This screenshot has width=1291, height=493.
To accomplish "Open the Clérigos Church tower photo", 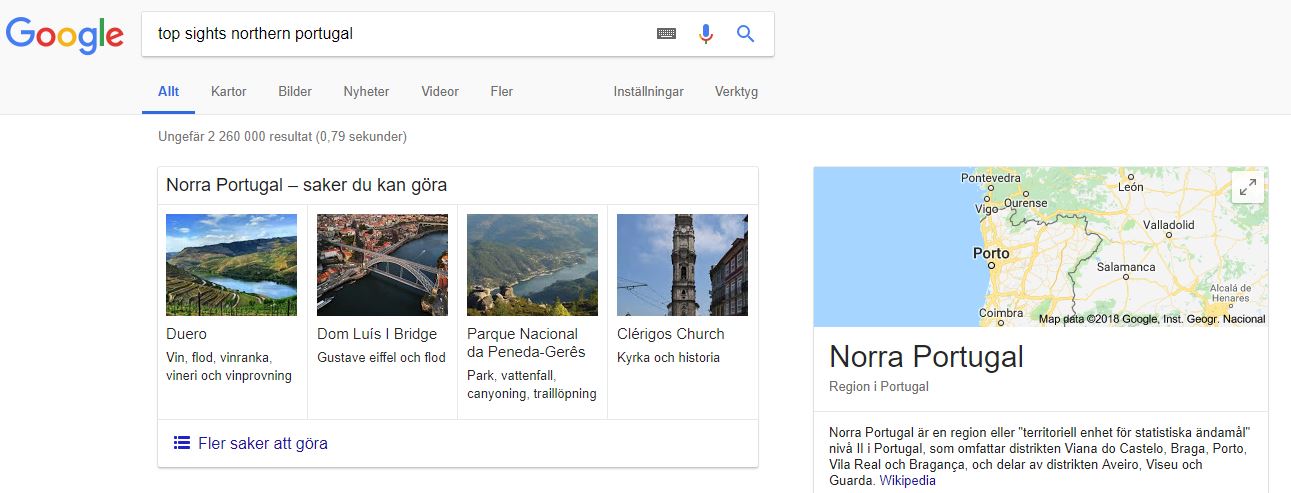I will (x=682, y=265).
